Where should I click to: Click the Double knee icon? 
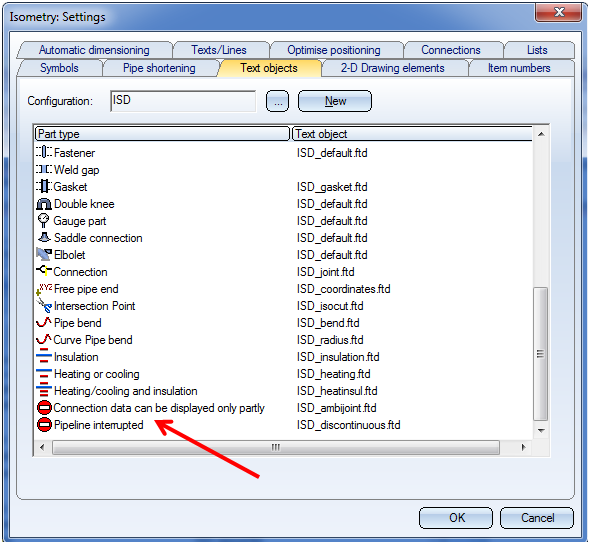[44, 204]
